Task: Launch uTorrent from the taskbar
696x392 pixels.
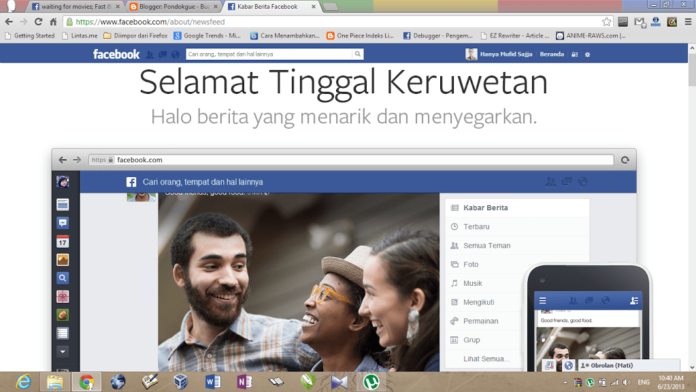Action: (x=371, y=382)
